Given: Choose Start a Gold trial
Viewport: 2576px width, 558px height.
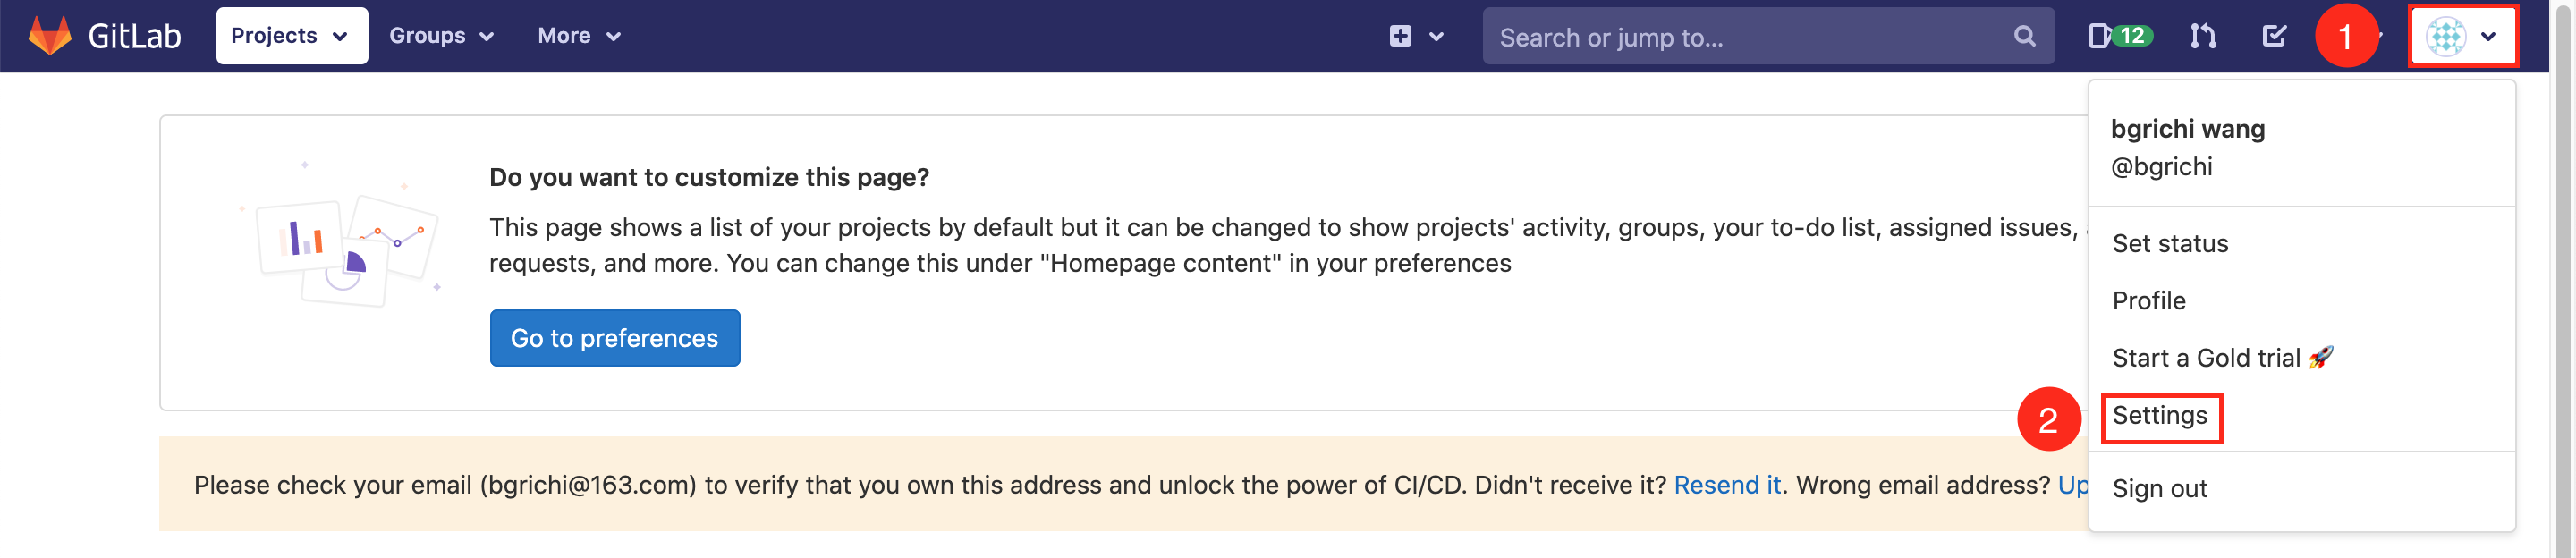Looking at the screenshot, I should point(2222,358).
